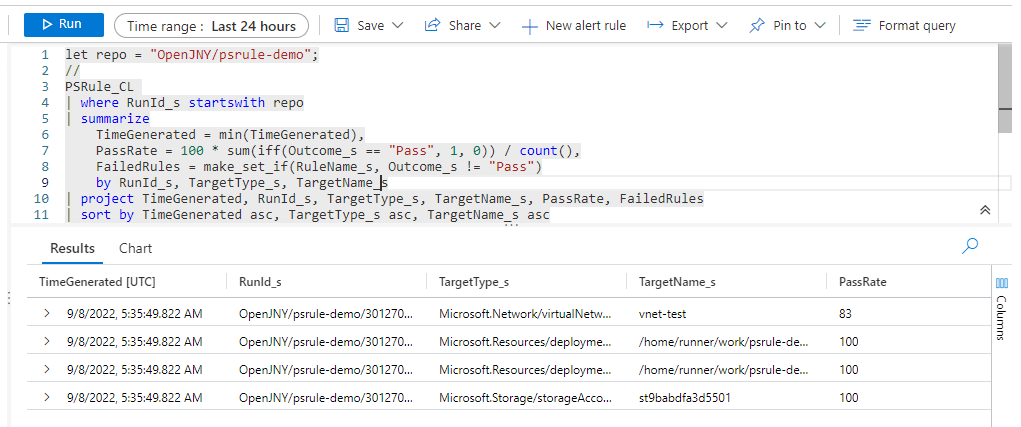This screenshot has width=1021, height=427.
Task: Click the project keyword on line 10
Action: point(107,198)
